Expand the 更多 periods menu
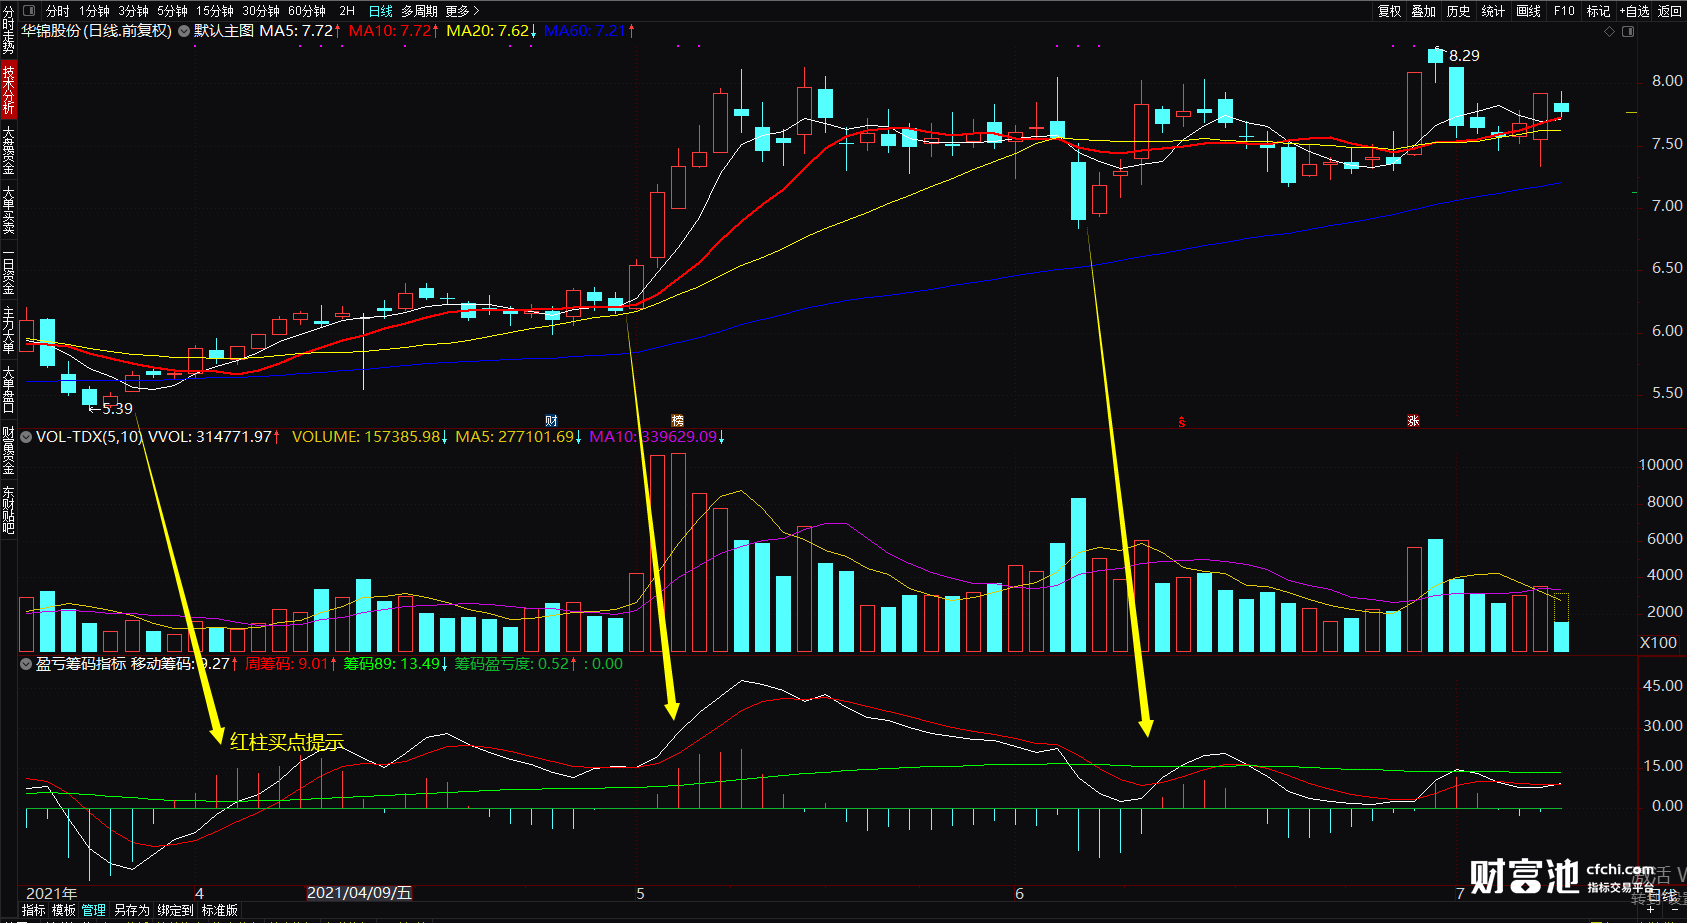Viewport: 1687px width, 923px height. [x=460, y=11]
